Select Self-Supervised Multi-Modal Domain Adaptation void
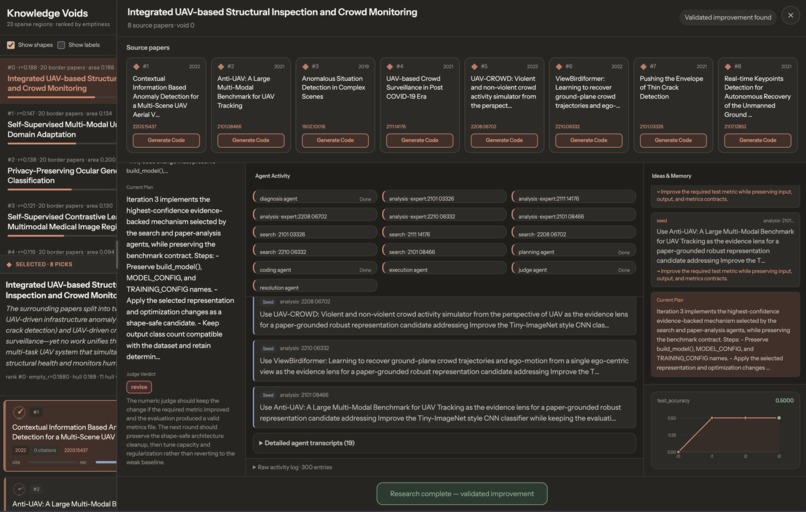The width and height of the screenshot is (806, 512). click(x=59, y=125)
